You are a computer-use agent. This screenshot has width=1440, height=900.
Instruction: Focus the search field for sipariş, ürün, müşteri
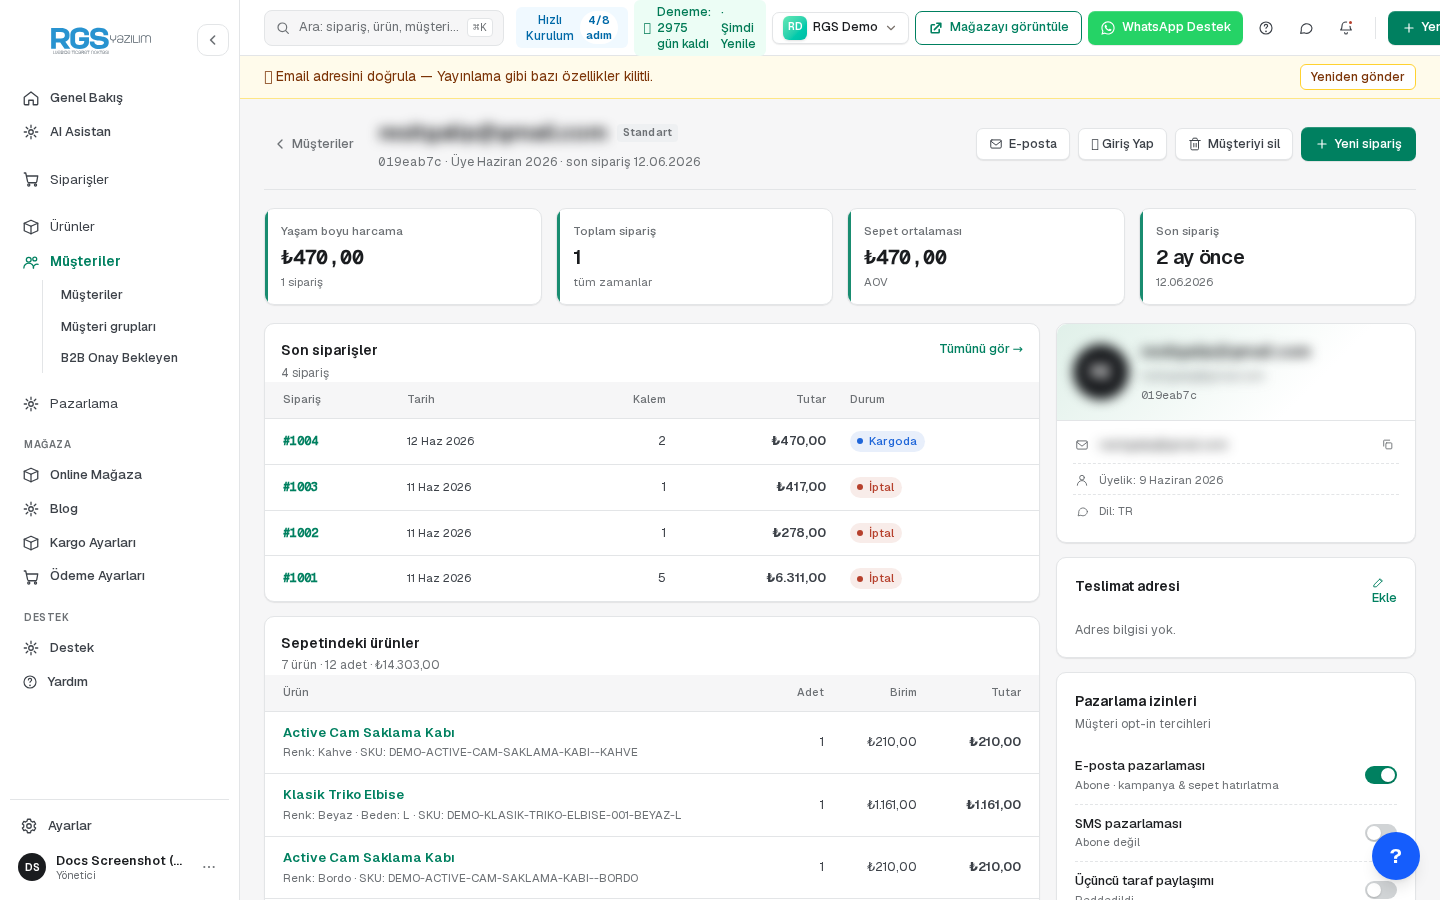(x=384, y=28)
